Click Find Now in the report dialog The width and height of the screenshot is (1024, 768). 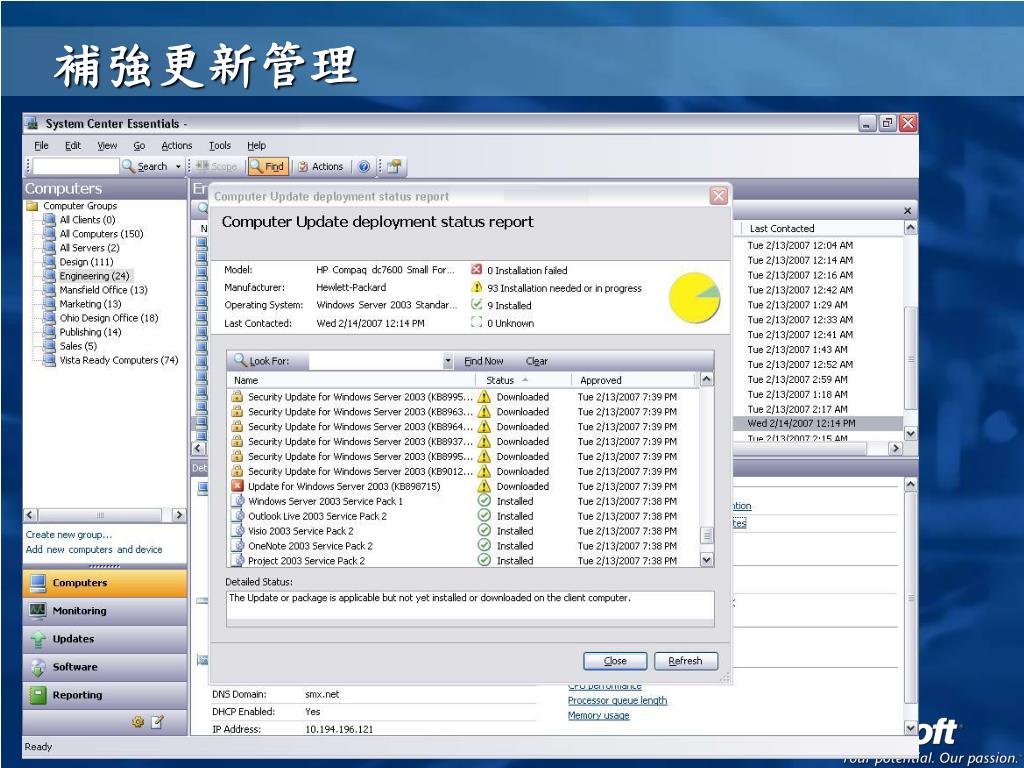[x=483, y=361]
